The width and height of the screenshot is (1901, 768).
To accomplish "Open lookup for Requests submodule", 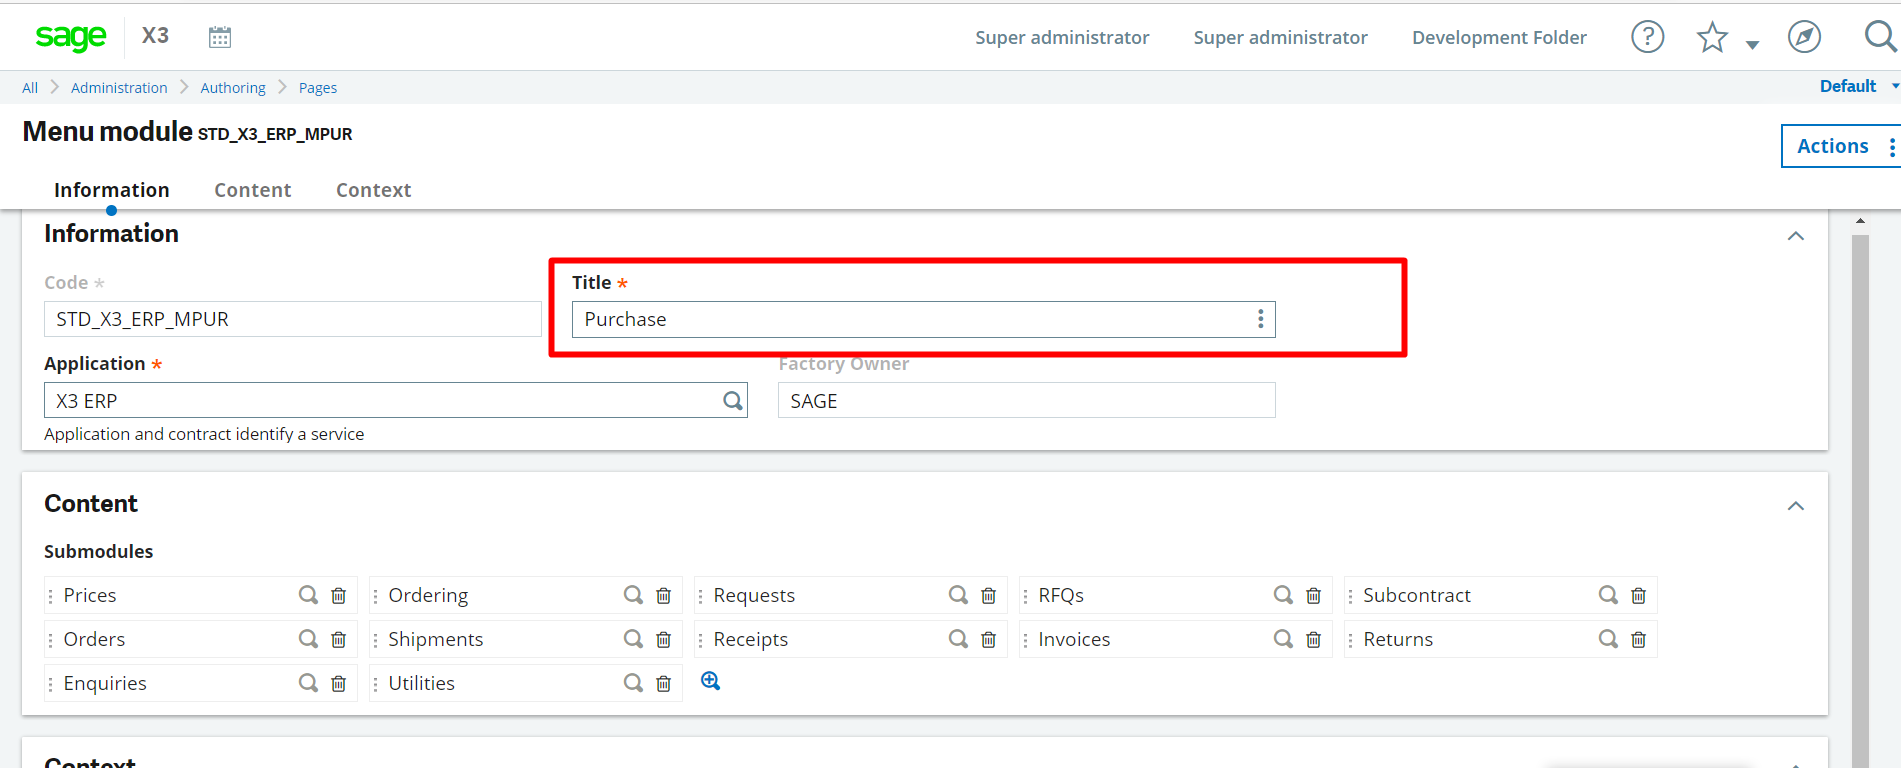I will click(x=958, y=595).
